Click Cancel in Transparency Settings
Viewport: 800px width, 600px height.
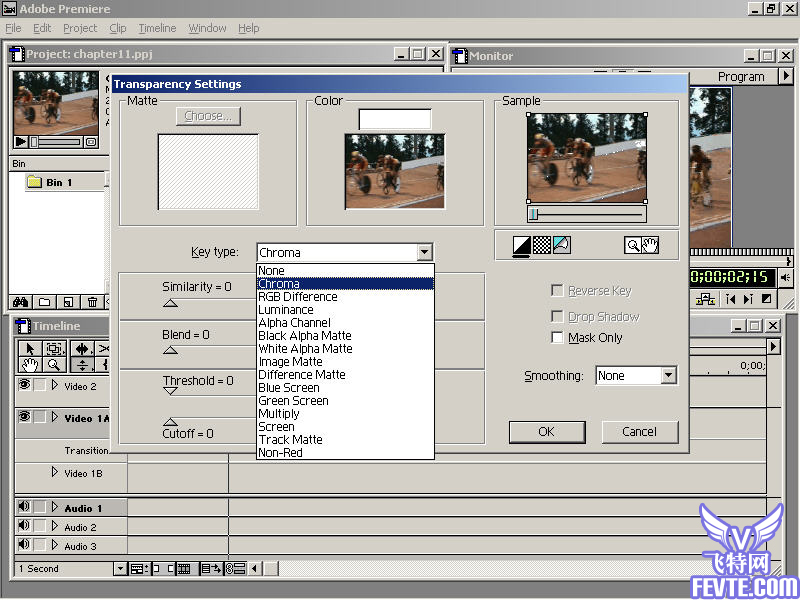(x=639, y=432)
